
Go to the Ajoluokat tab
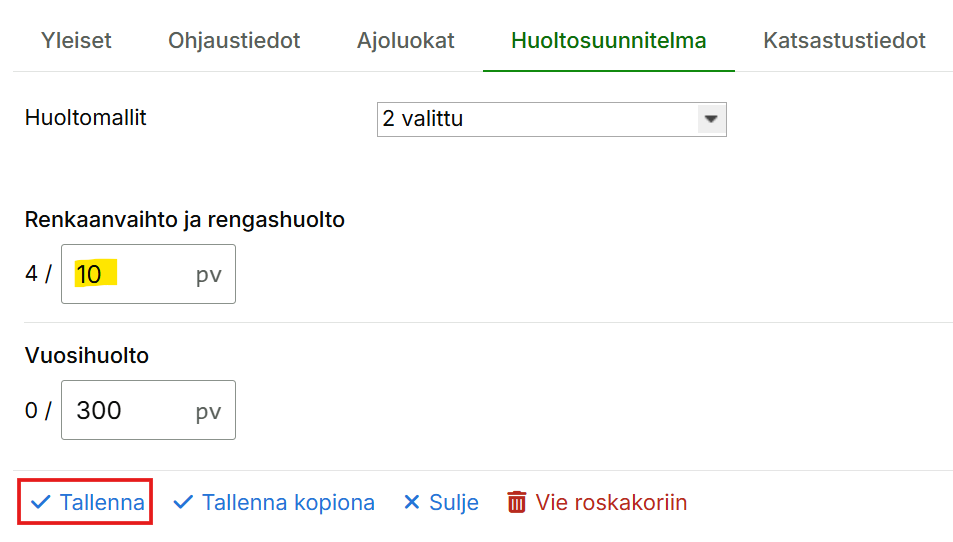click(x=405, y=41)
